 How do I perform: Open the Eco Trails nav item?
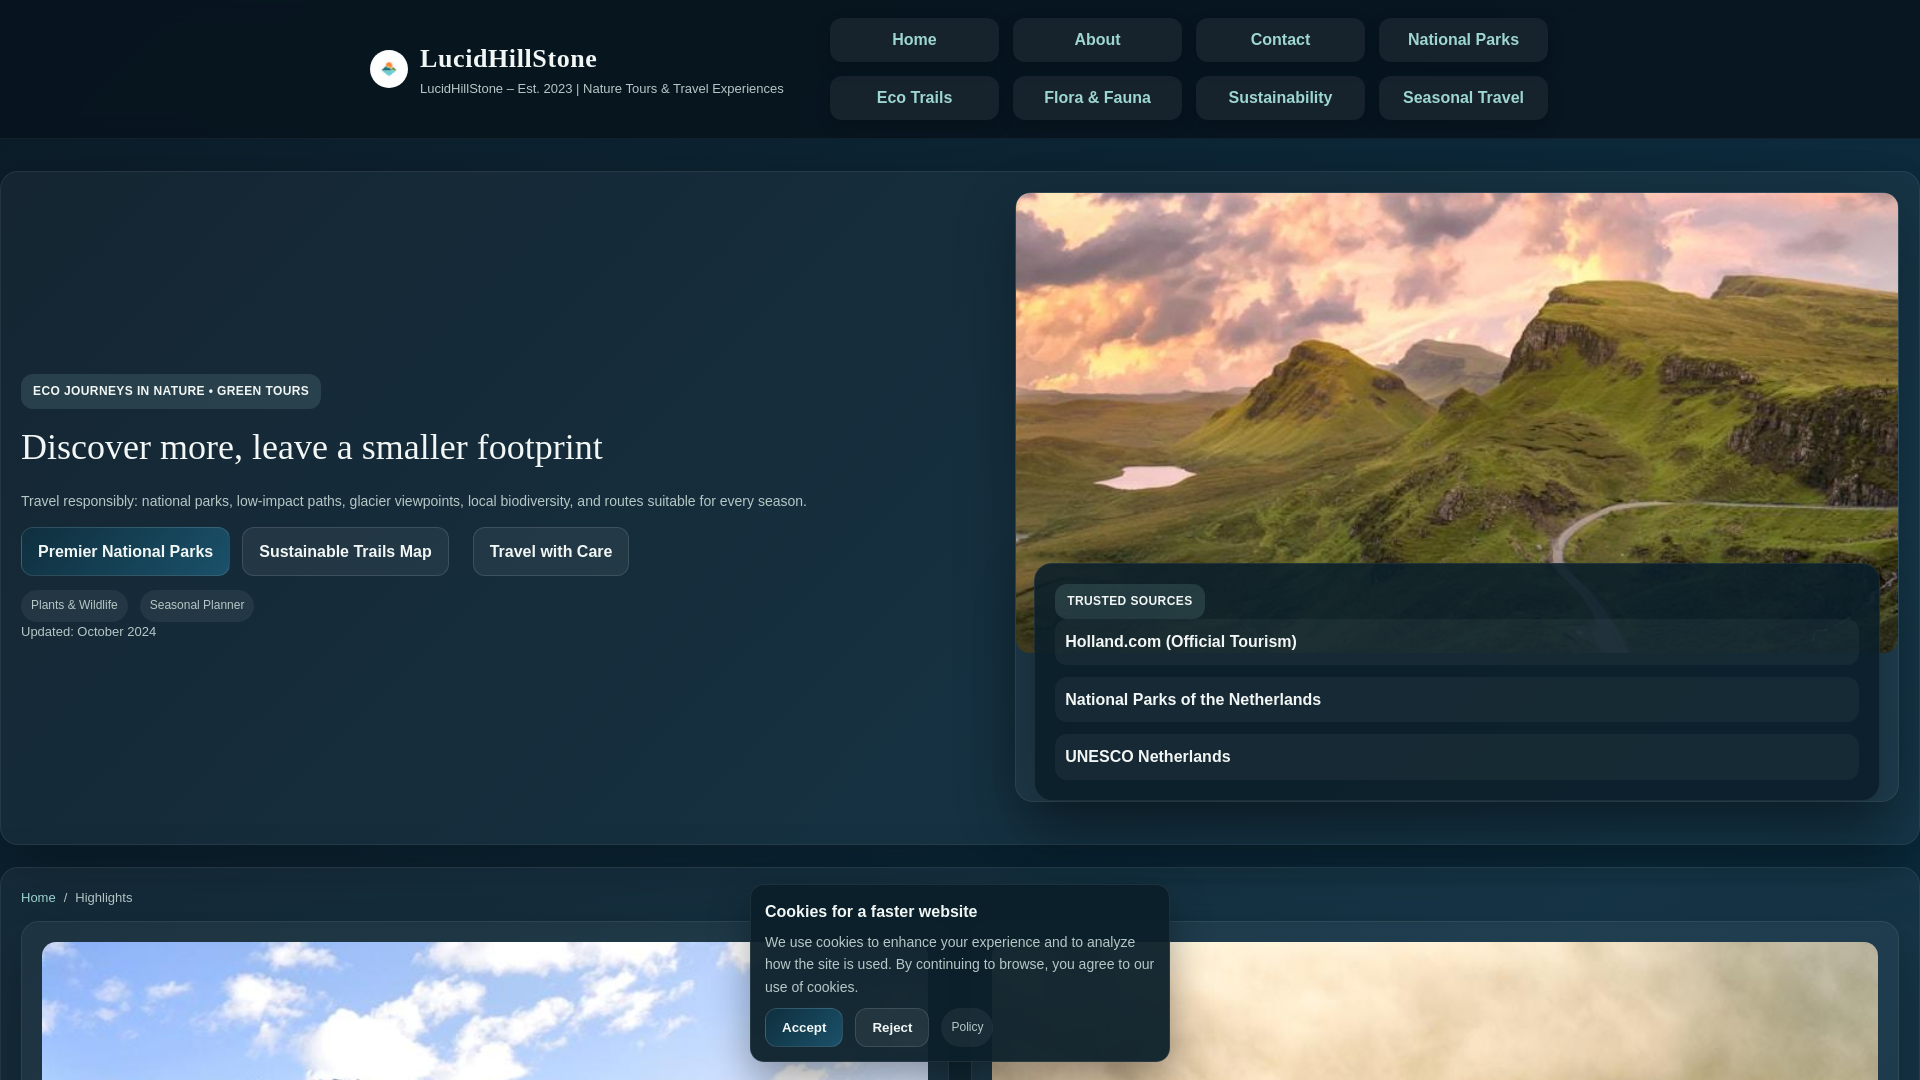click(914, 98)
